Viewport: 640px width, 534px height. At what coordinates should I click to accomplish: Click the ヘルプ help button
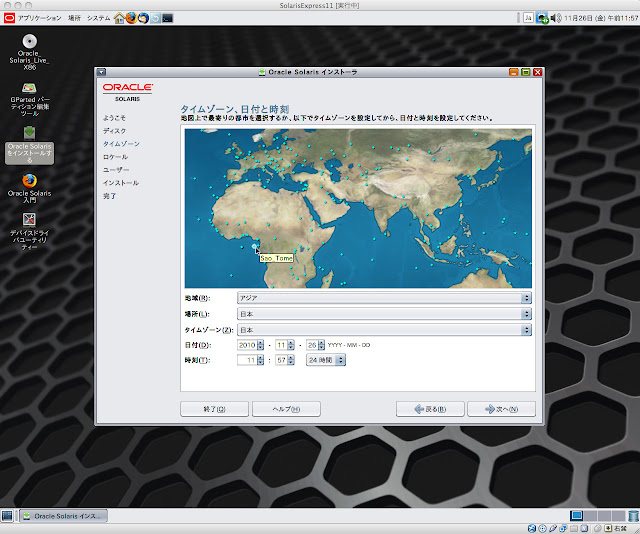coord(286,409)
